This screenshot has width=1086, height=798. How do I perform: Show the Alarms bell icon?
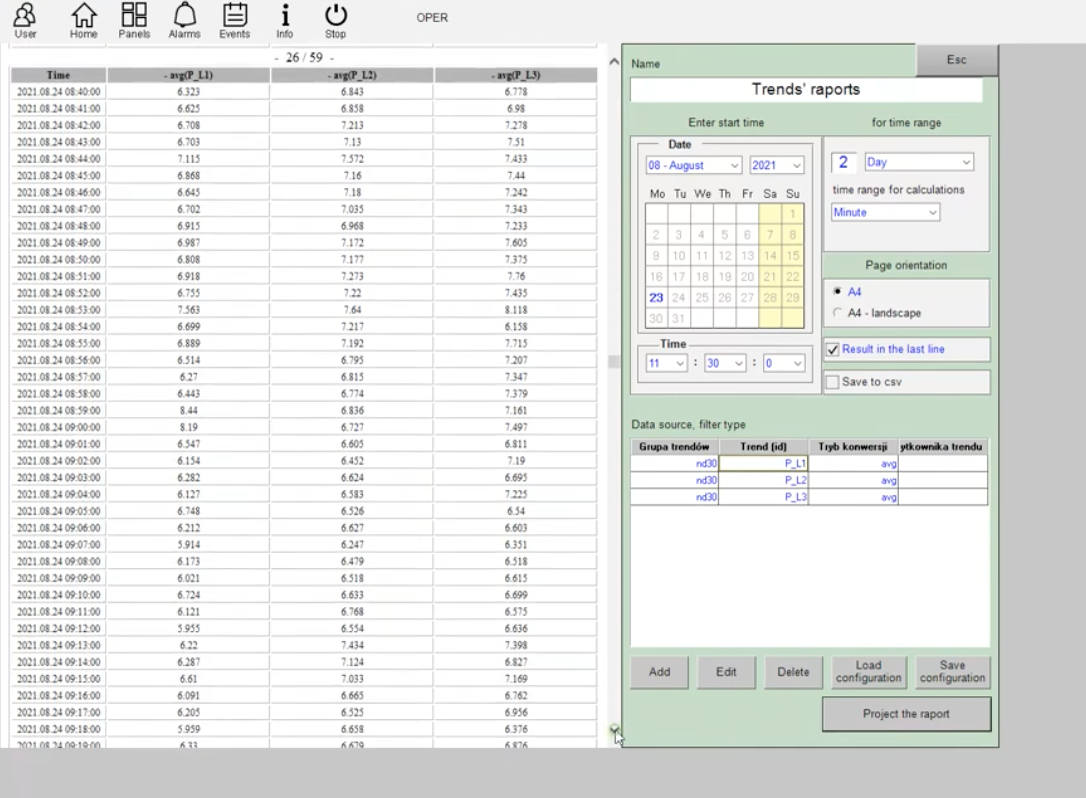tap(184, 20)
